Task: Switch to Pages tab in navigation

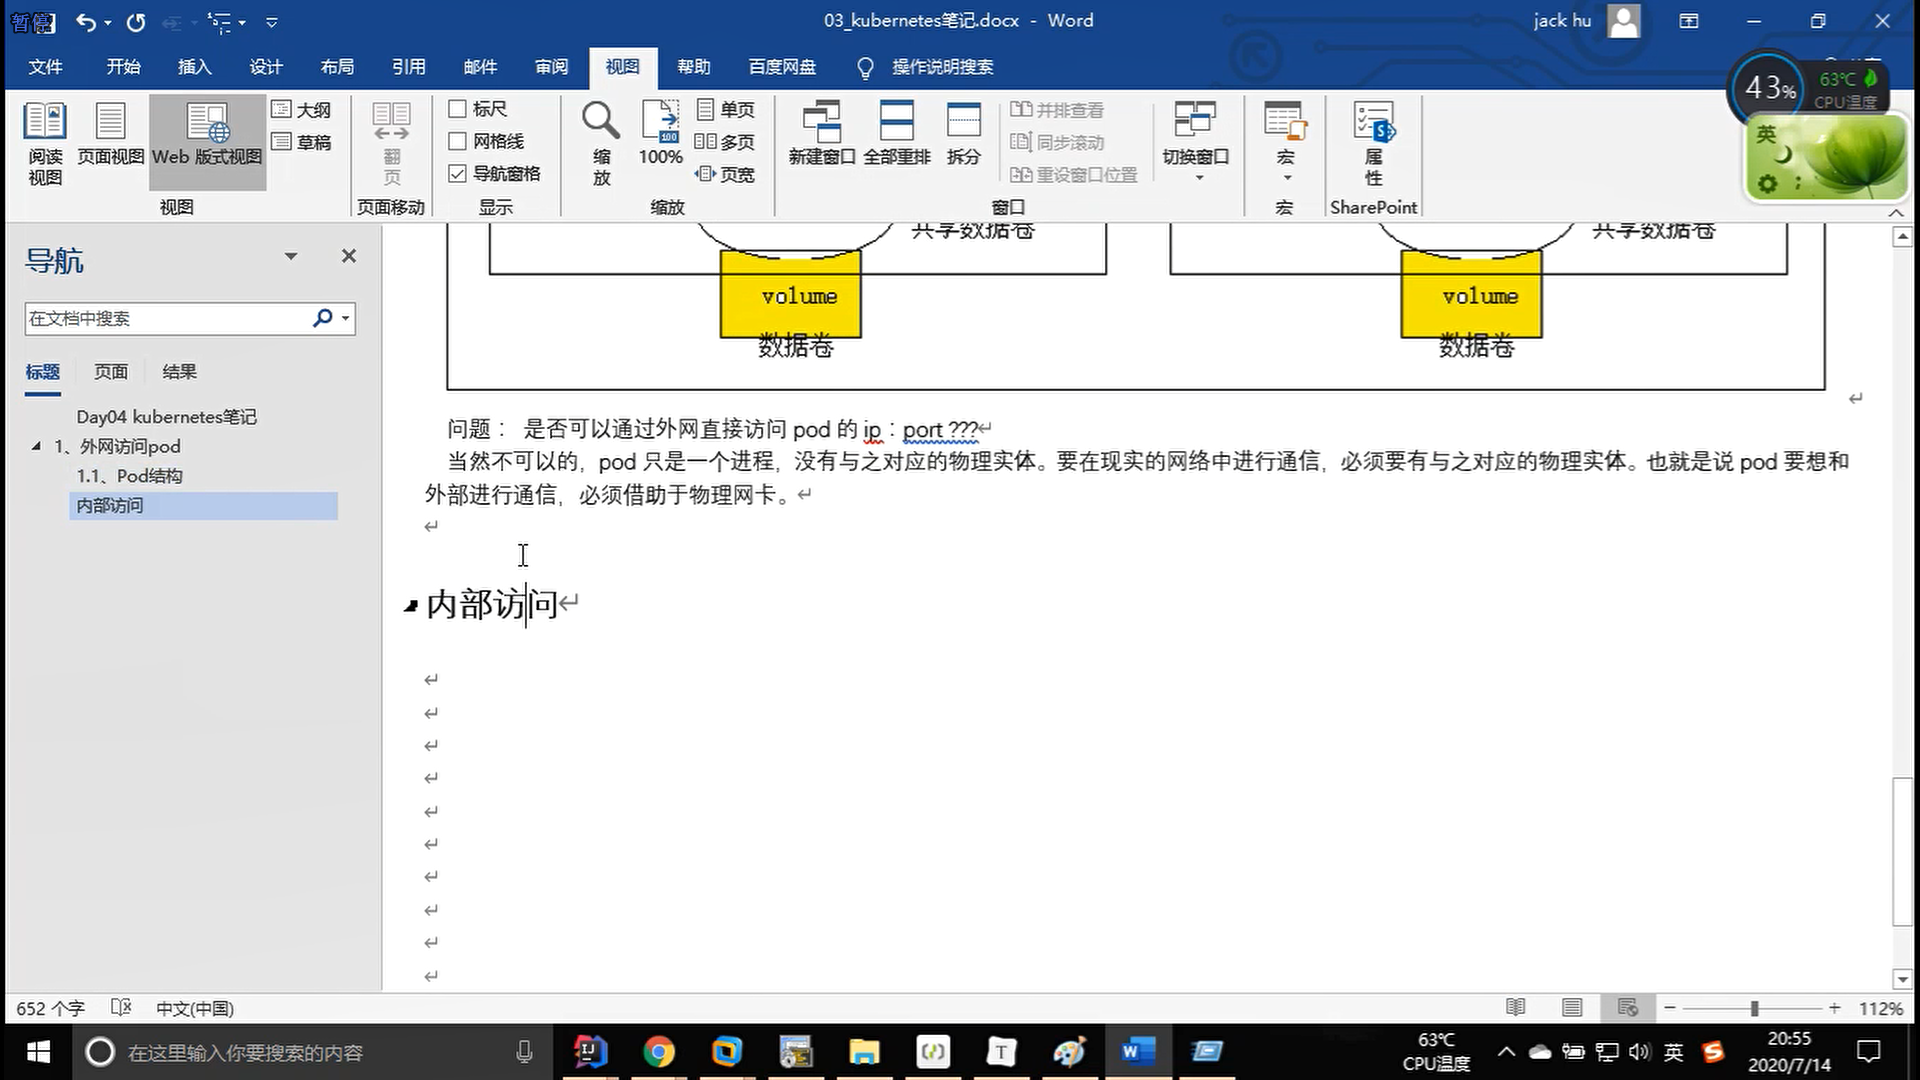Action: 110,371
